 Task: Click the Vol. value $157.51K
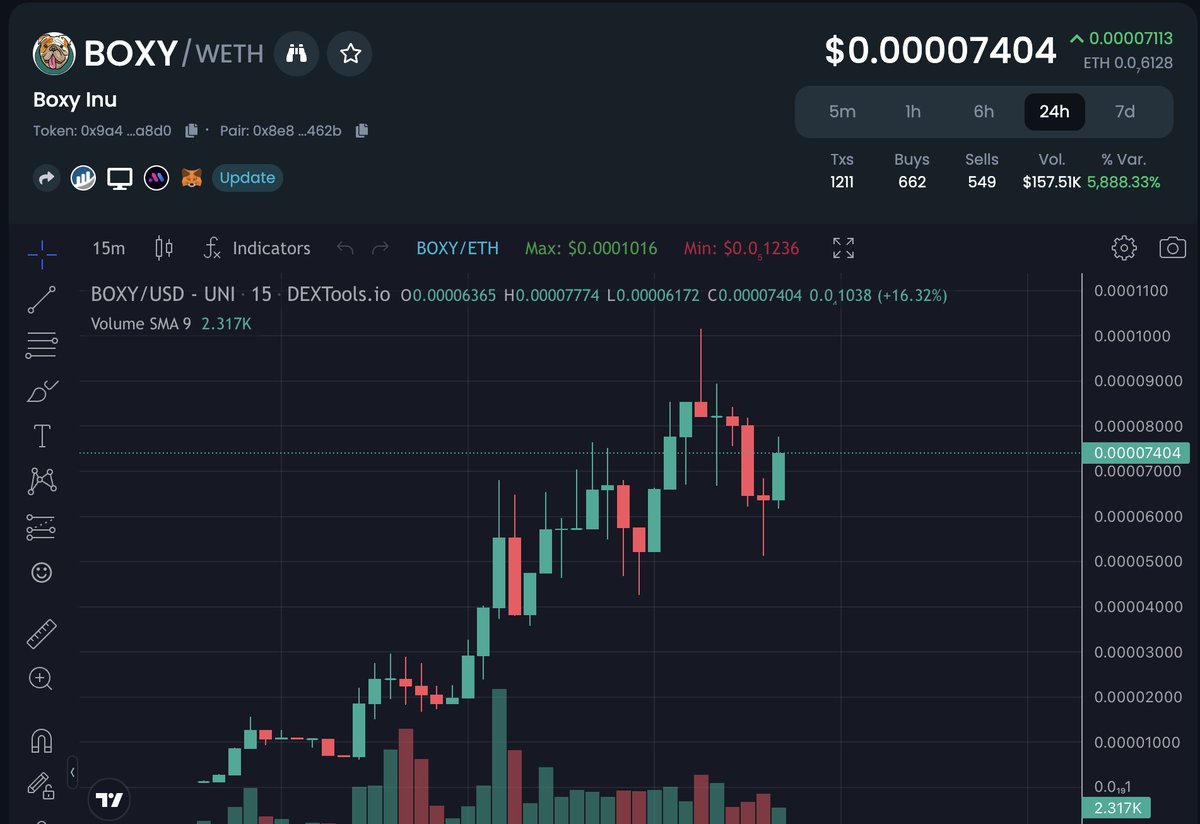(1051, 182)
